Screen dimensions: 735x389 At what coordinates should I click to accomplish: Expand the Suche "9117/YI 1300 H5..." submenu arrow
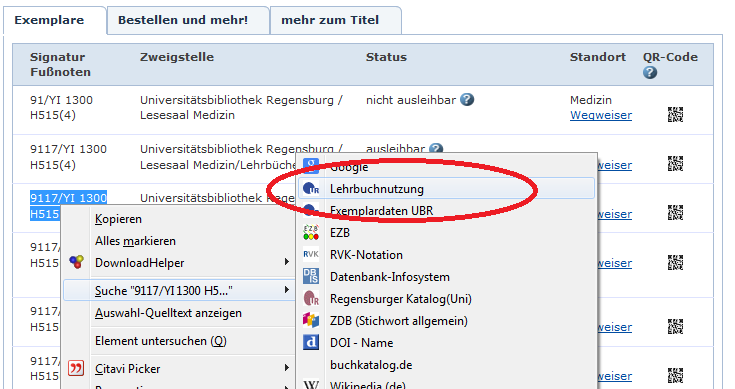tap(286, 290)
